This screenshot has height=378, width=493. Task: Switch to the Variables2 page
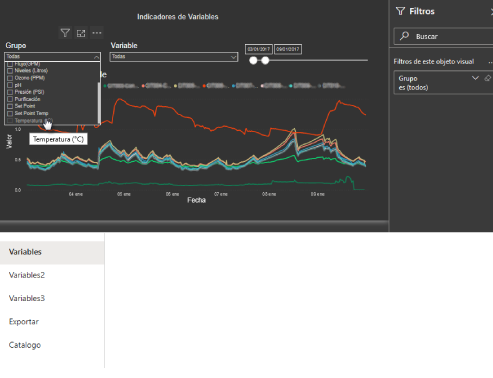click(27, 275)
